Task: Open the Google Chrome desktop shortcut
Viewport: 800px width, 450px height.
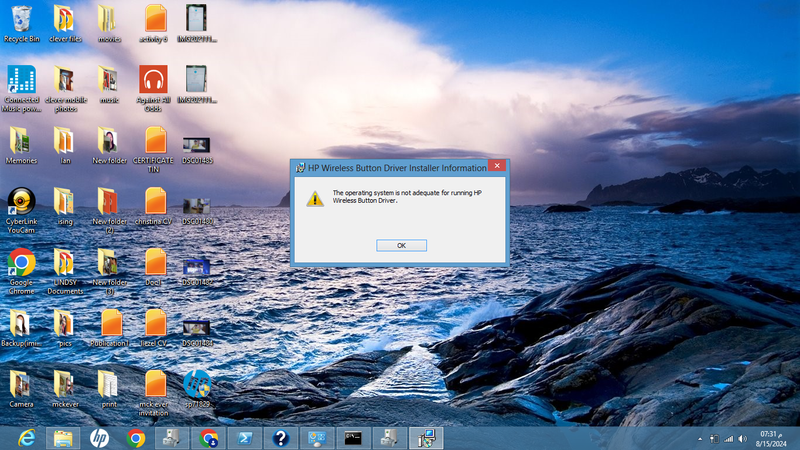Action: click(x=21, y=271)
